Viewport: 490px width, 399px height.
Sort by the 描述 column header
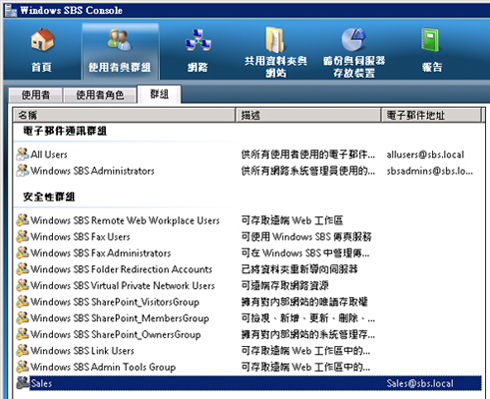pos(308,115)
